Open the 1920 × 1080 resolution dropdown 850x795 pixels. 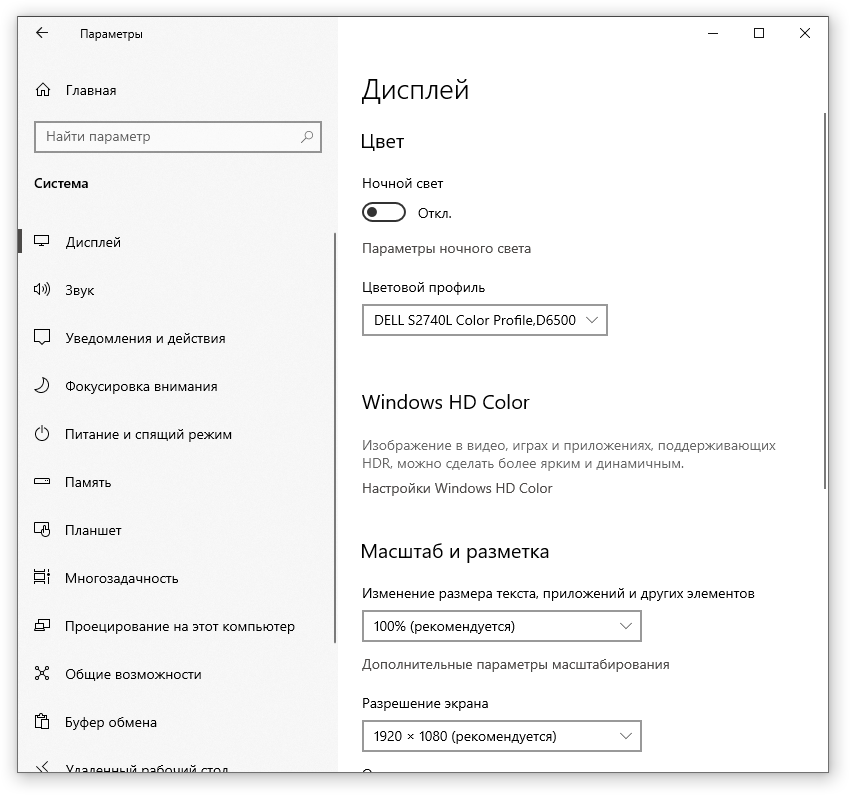501,736
